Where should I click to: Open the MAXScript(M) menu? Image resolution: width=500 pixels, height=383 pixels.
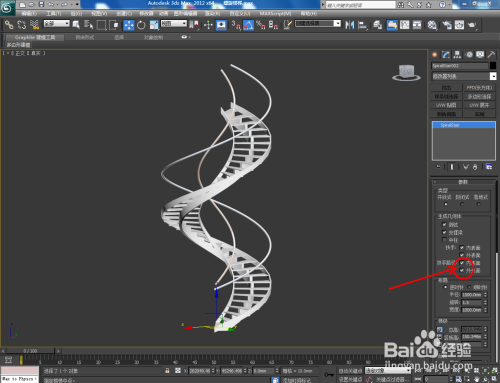pos(275,13)
